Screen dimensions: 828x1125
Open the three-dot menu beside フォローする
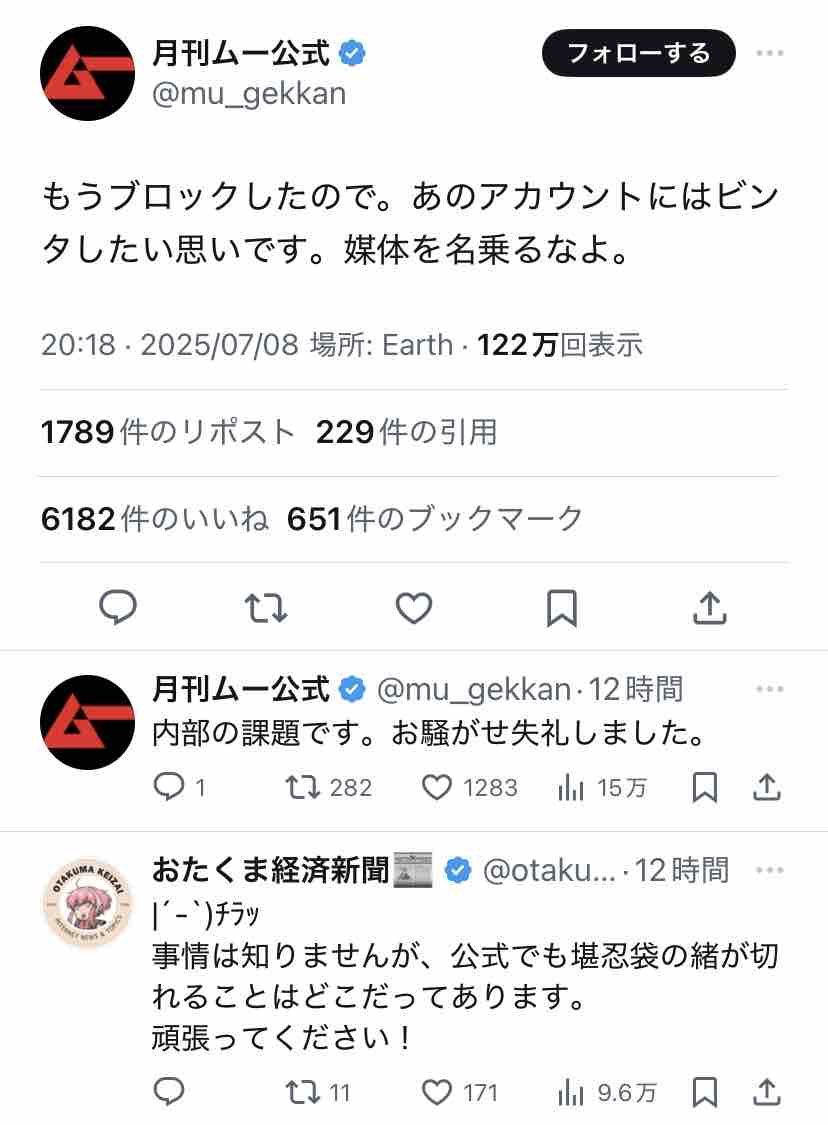pos(770,53)
